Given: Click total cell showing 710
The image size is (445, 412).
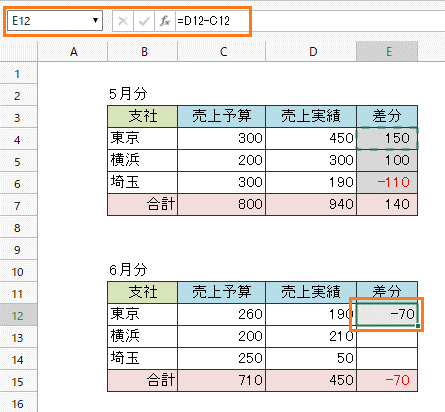Looking at the screenshot, I should point(222,380).
